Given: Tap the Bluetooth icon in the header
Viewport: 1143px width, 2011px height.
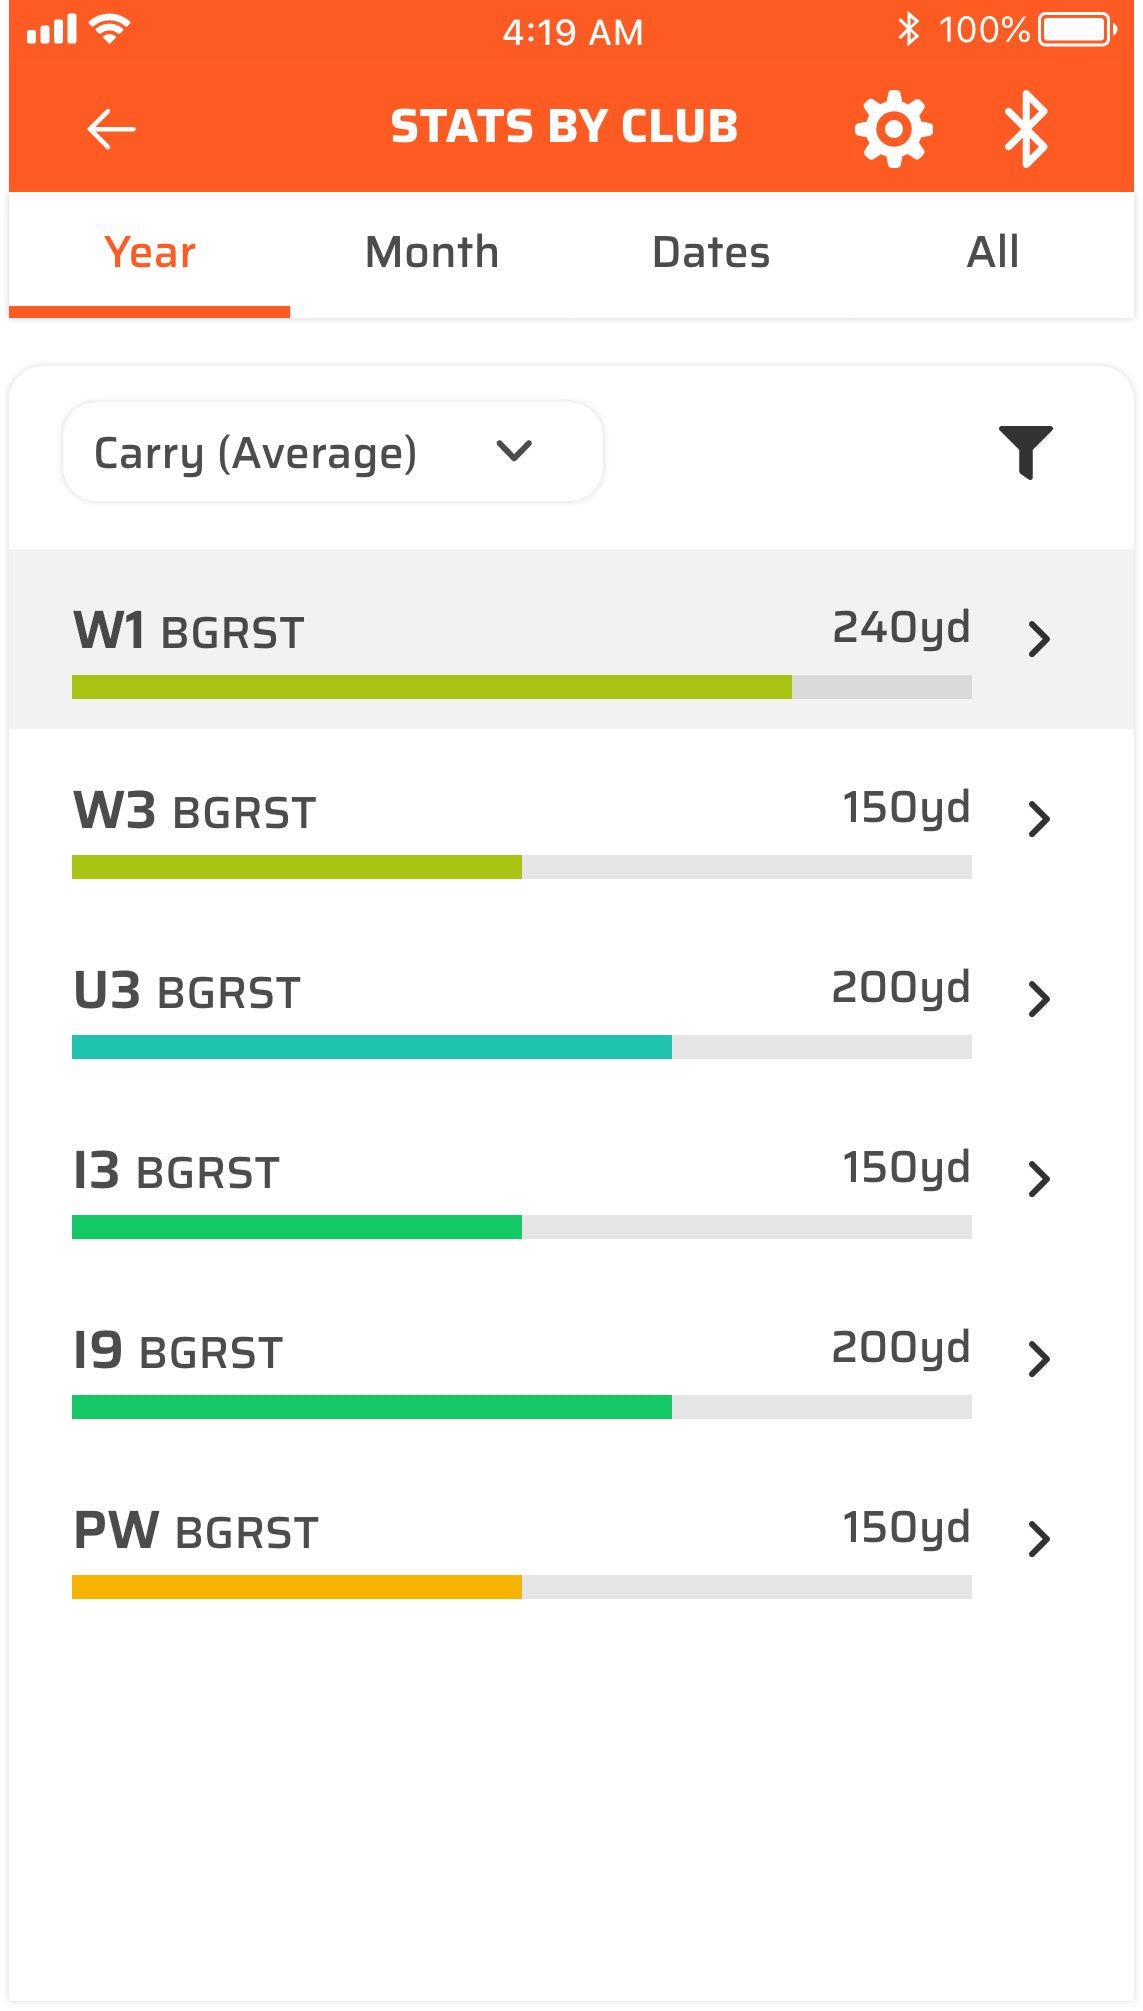Looking at the screenshot, I should click(x=1026, y=129).
